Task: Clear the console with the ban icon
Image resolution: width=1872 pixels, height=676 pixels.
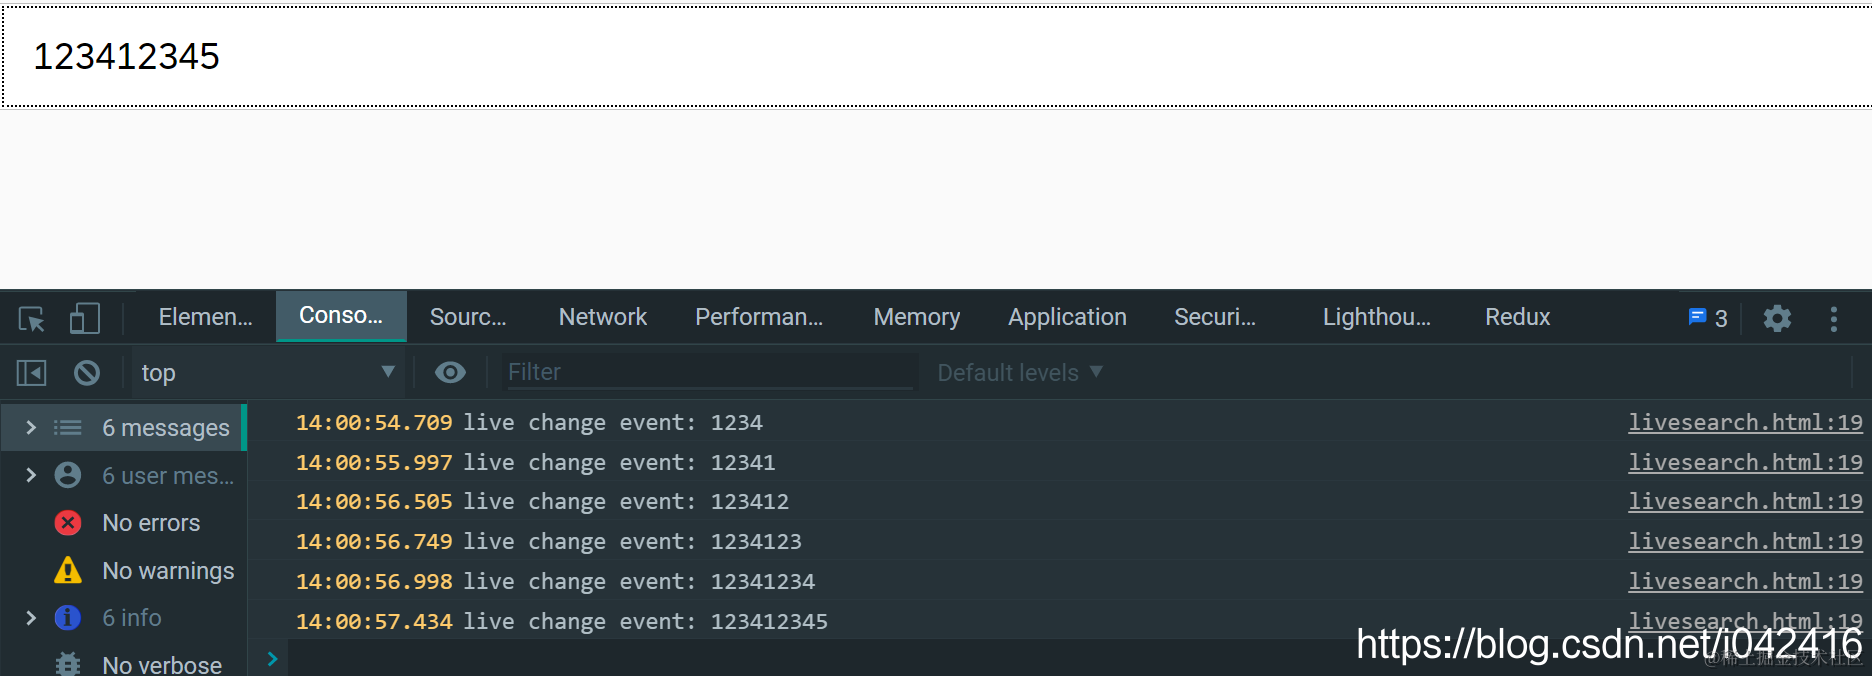Action: click(87, 373)
